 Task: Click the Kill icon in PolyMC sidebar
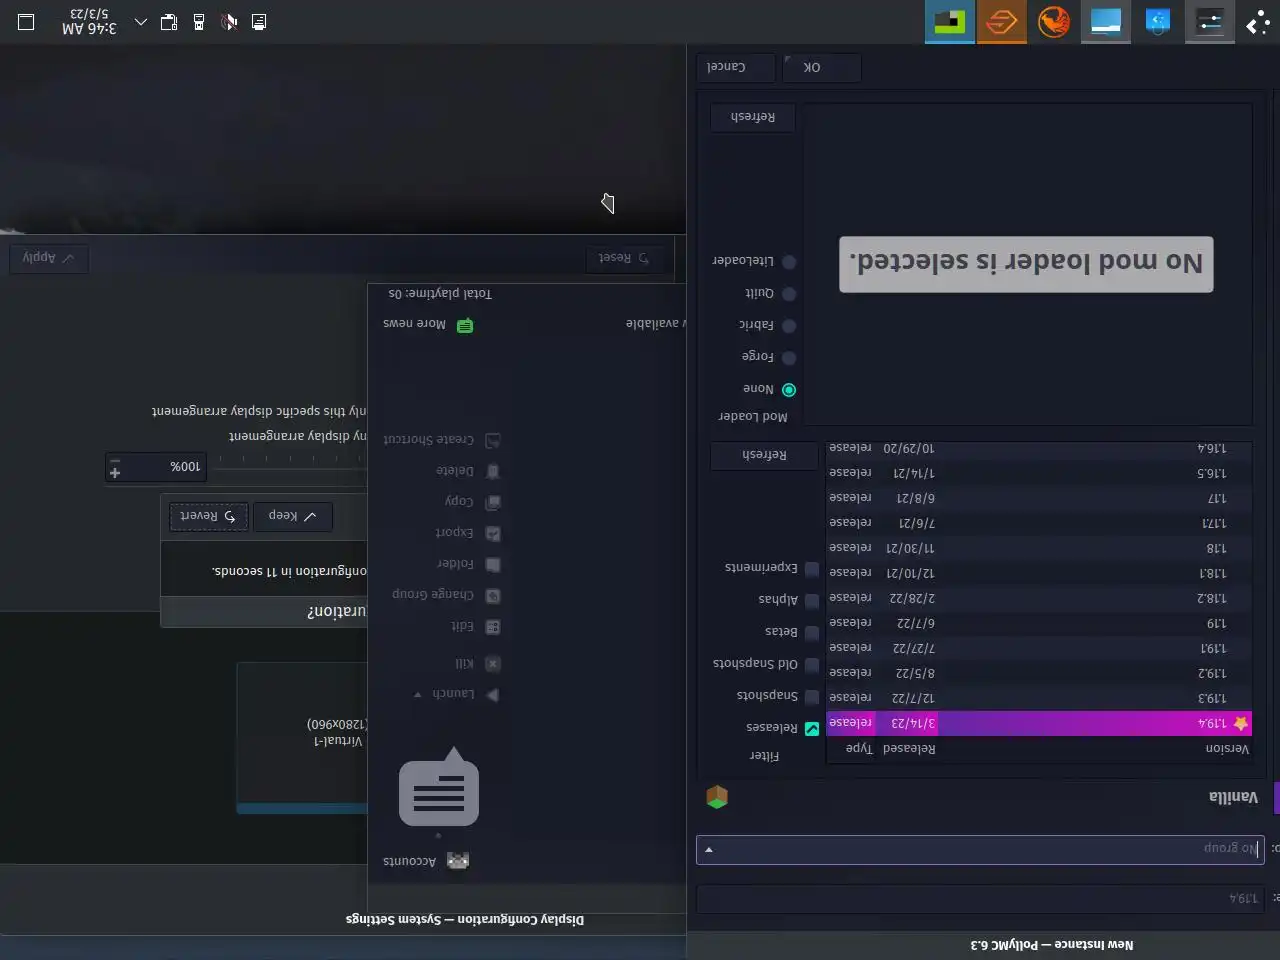pyautogui.click(x=492, y=663)
